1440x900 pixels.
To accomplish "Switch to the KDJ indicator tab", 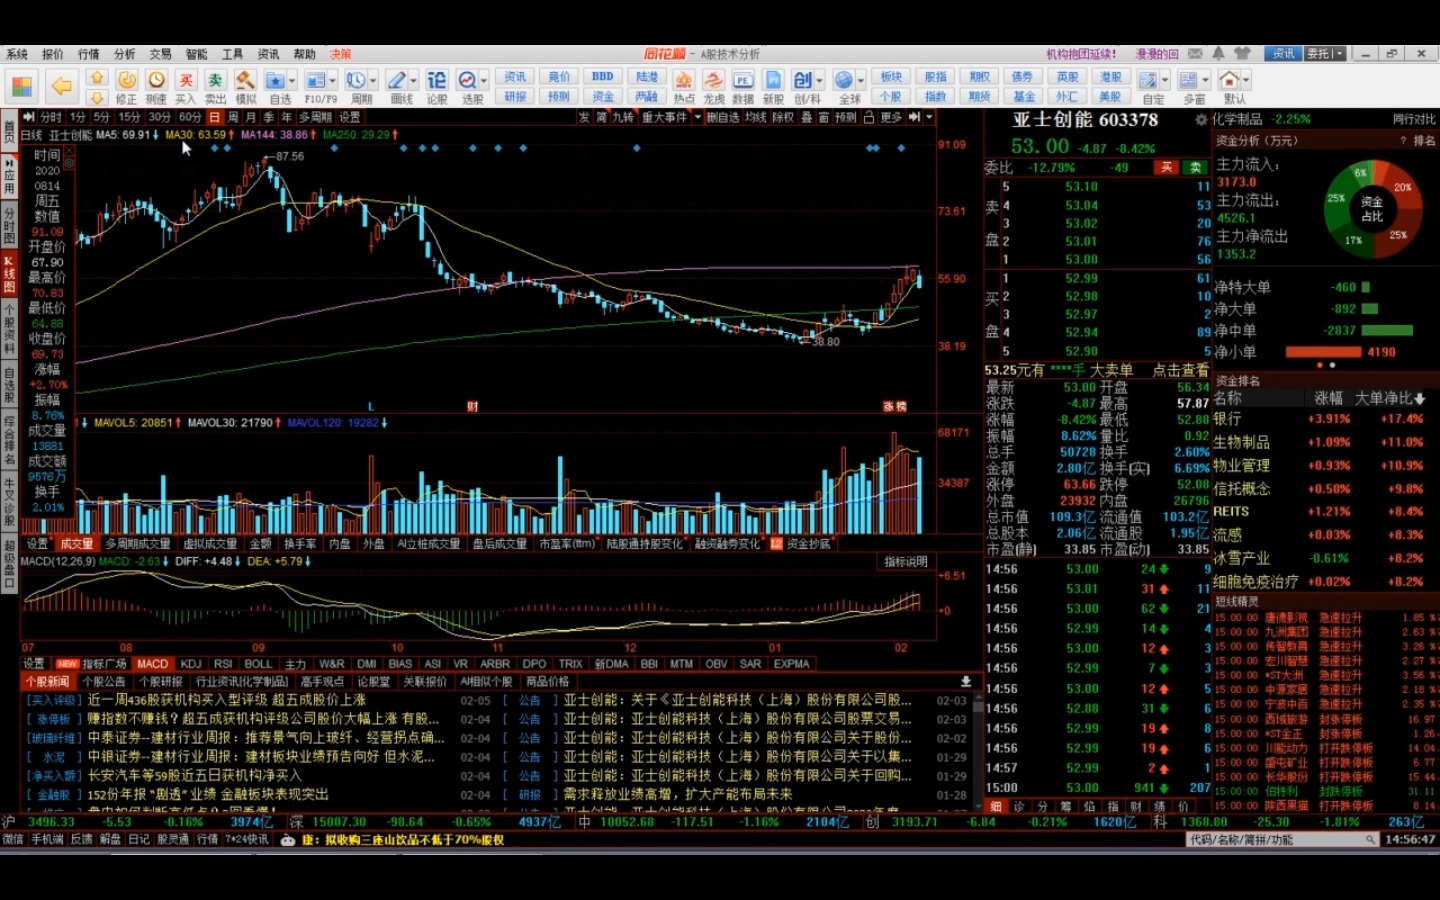I will pos(191,664).
